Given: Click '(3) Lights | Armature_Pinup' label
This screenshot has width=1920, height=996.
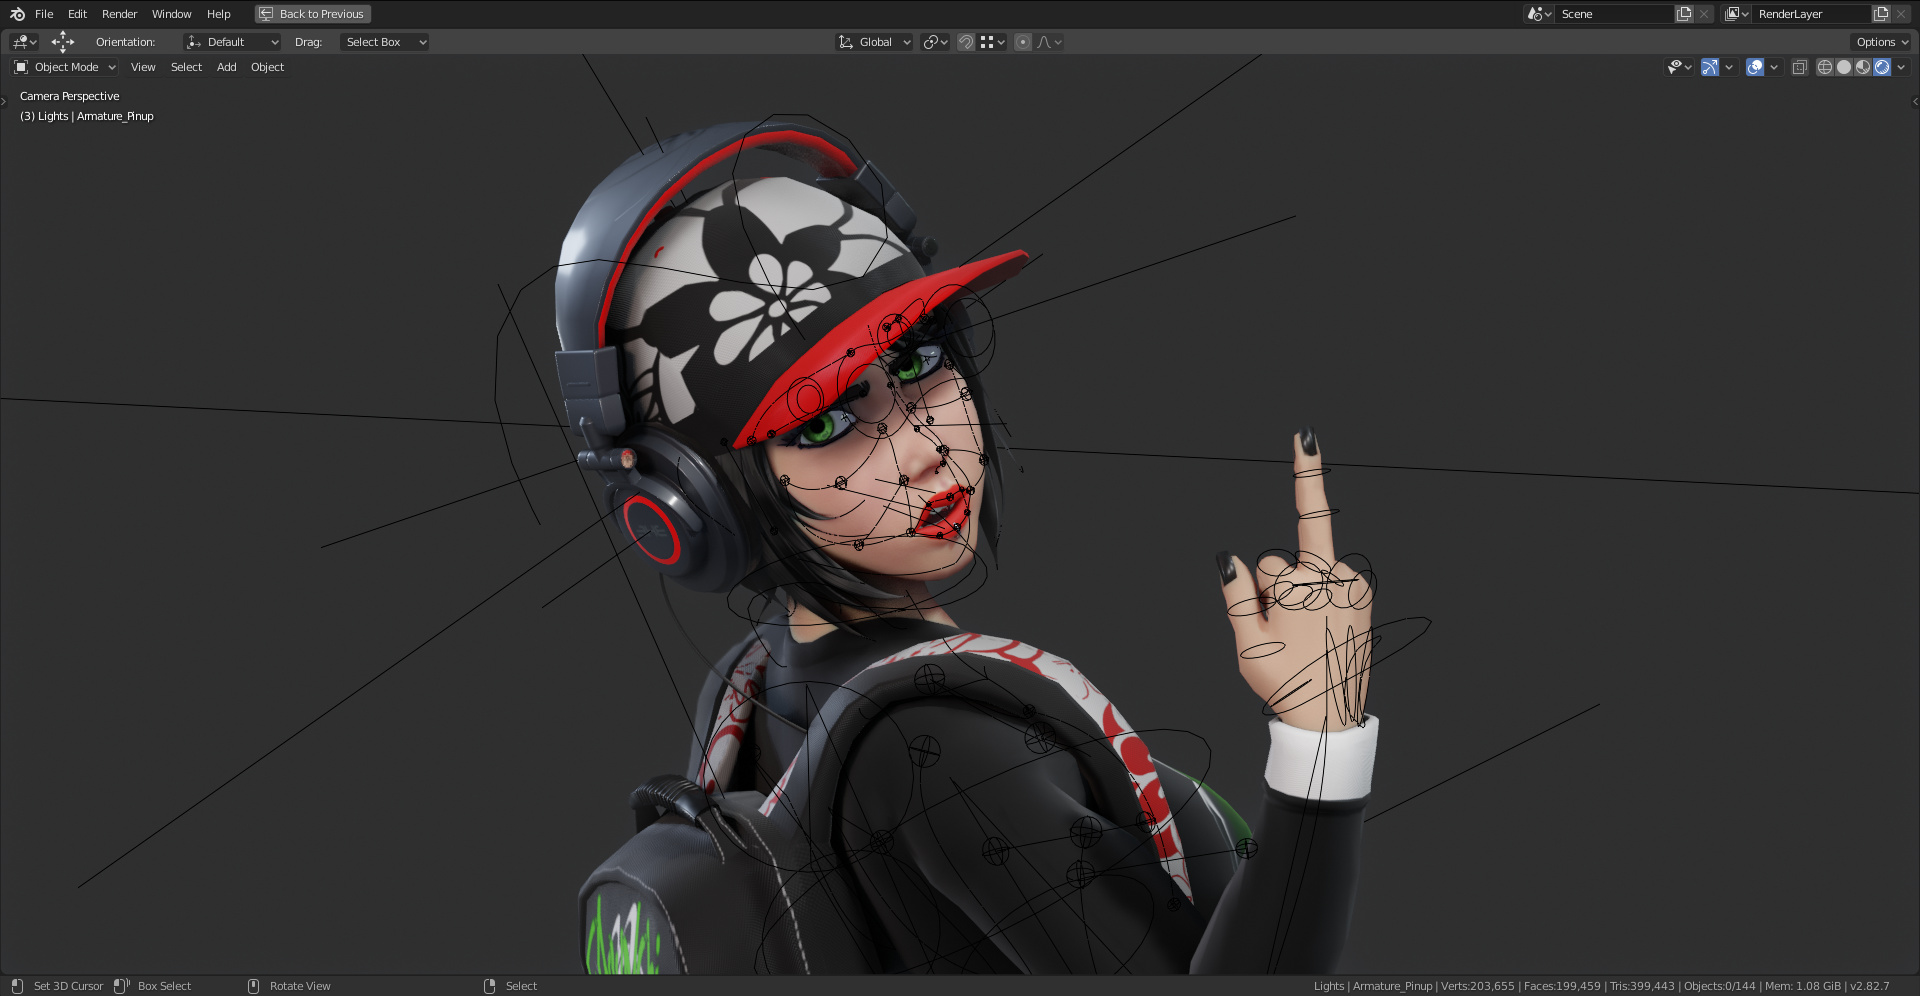Looking at the screenshot, I should click(x=86, y=116).
